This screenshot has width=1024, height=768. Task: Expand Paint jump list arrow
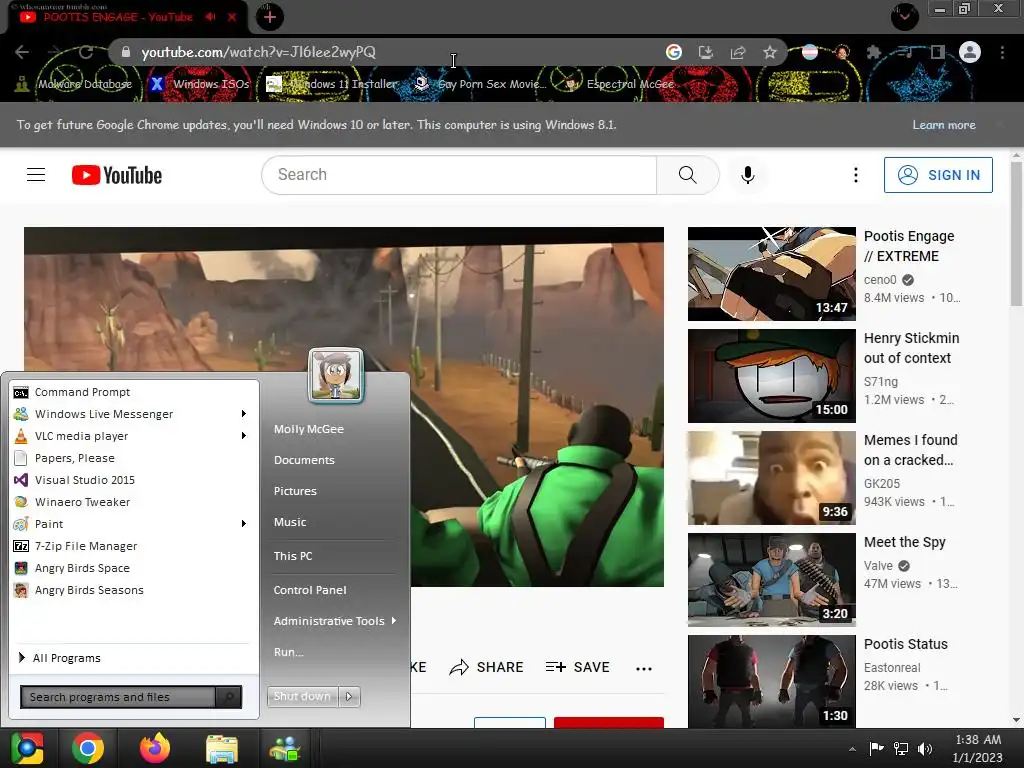244,524
